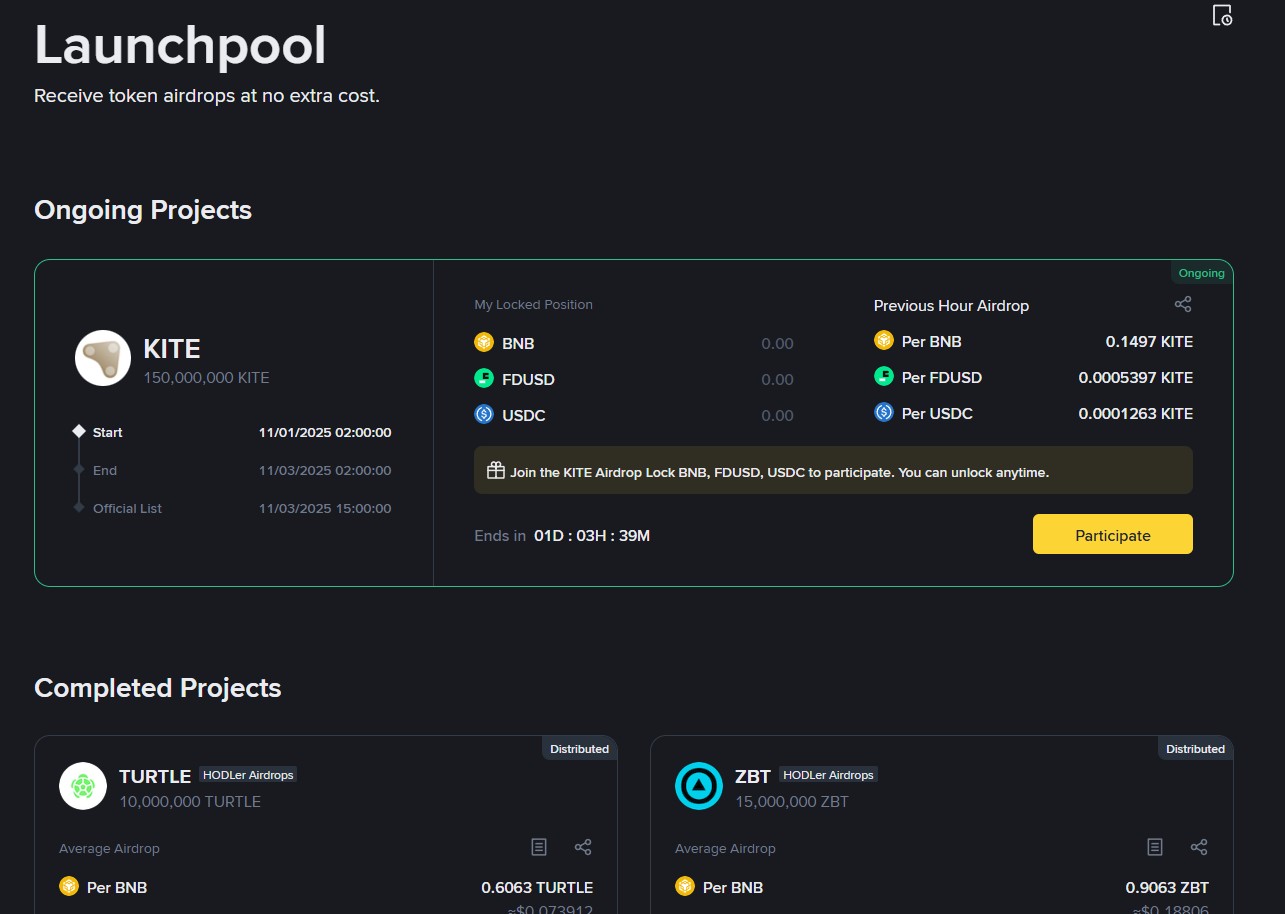Click the Participate button
1285x914 pixels.
pyautogui.click(x=1113, y=535)
